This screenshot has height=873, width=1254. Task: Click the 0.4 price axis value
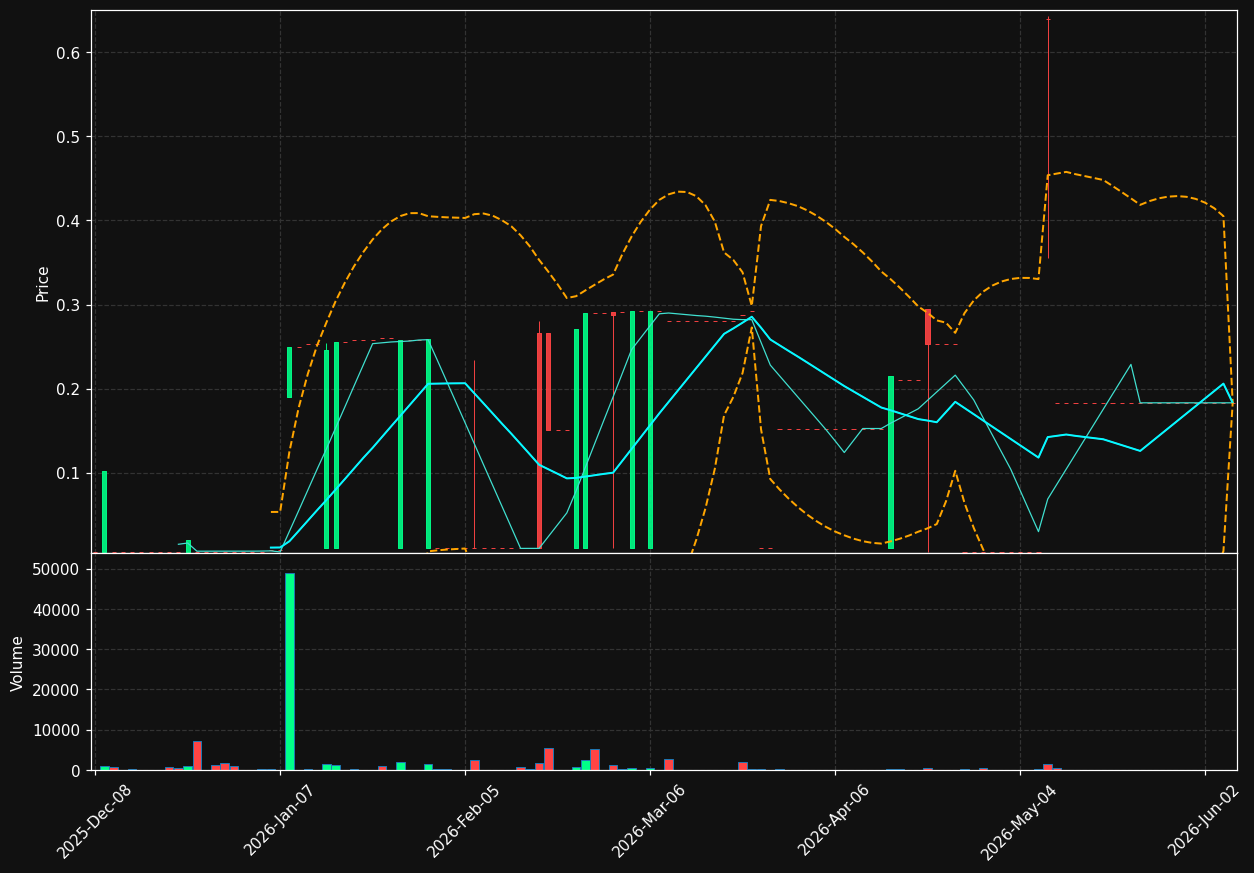pos(68,221)
